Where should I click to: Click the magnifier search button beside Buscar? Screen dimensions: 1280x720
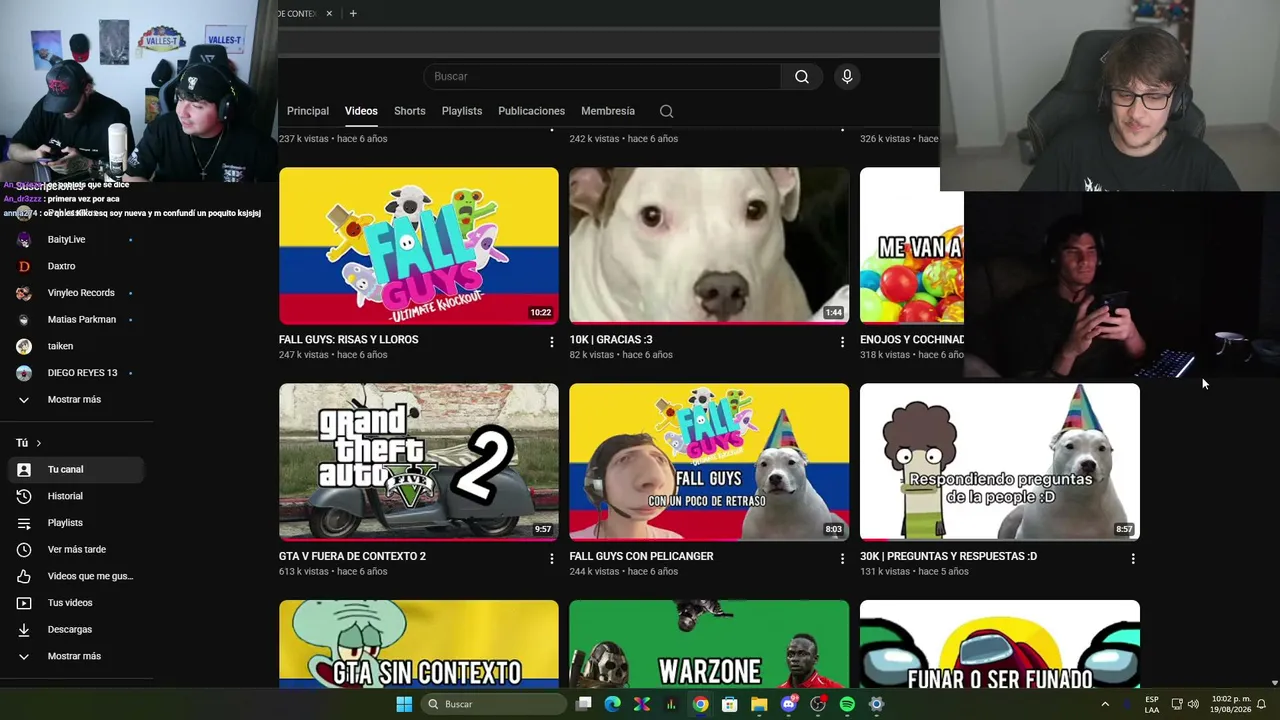(802, 76)
